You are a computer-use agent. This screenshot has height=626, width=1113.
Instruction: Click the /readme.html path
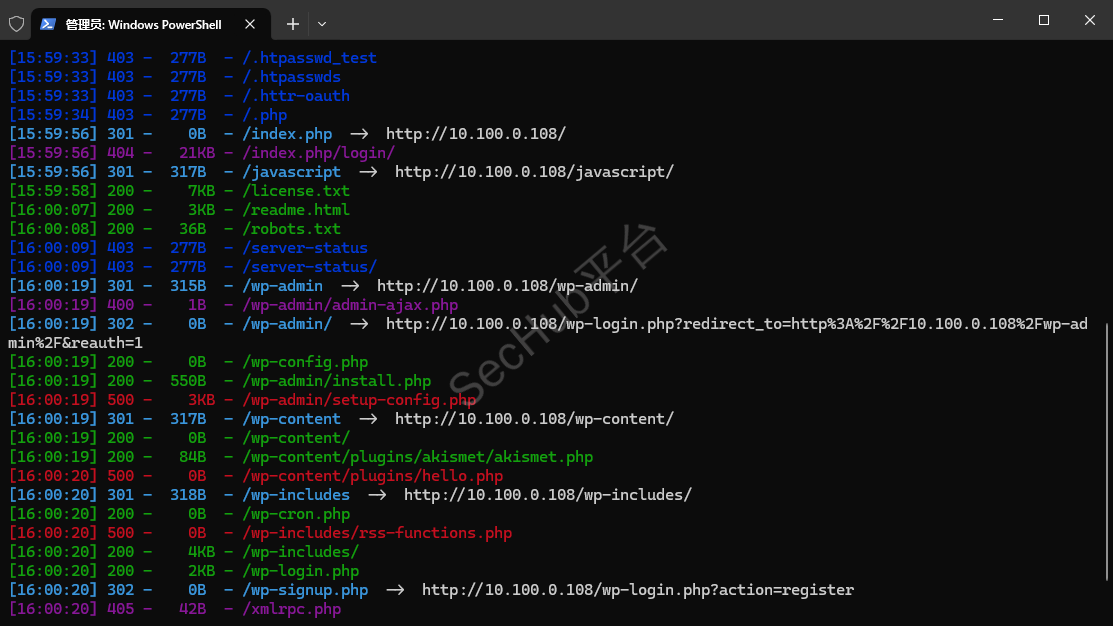tap(296, 210)
